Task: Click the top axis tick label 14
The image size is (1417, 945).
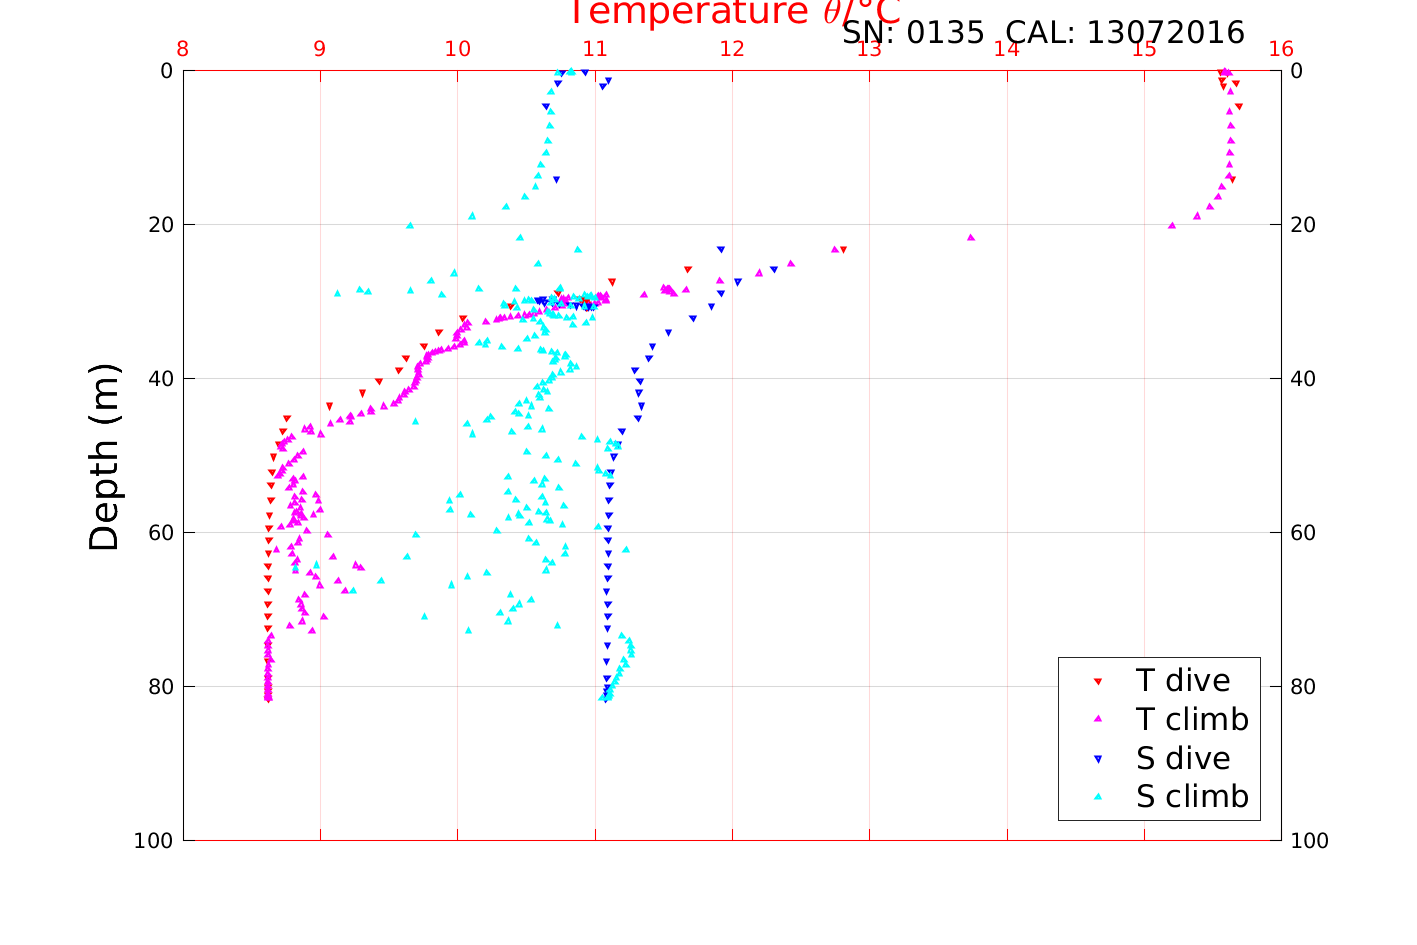Action: pos(1007,49)
